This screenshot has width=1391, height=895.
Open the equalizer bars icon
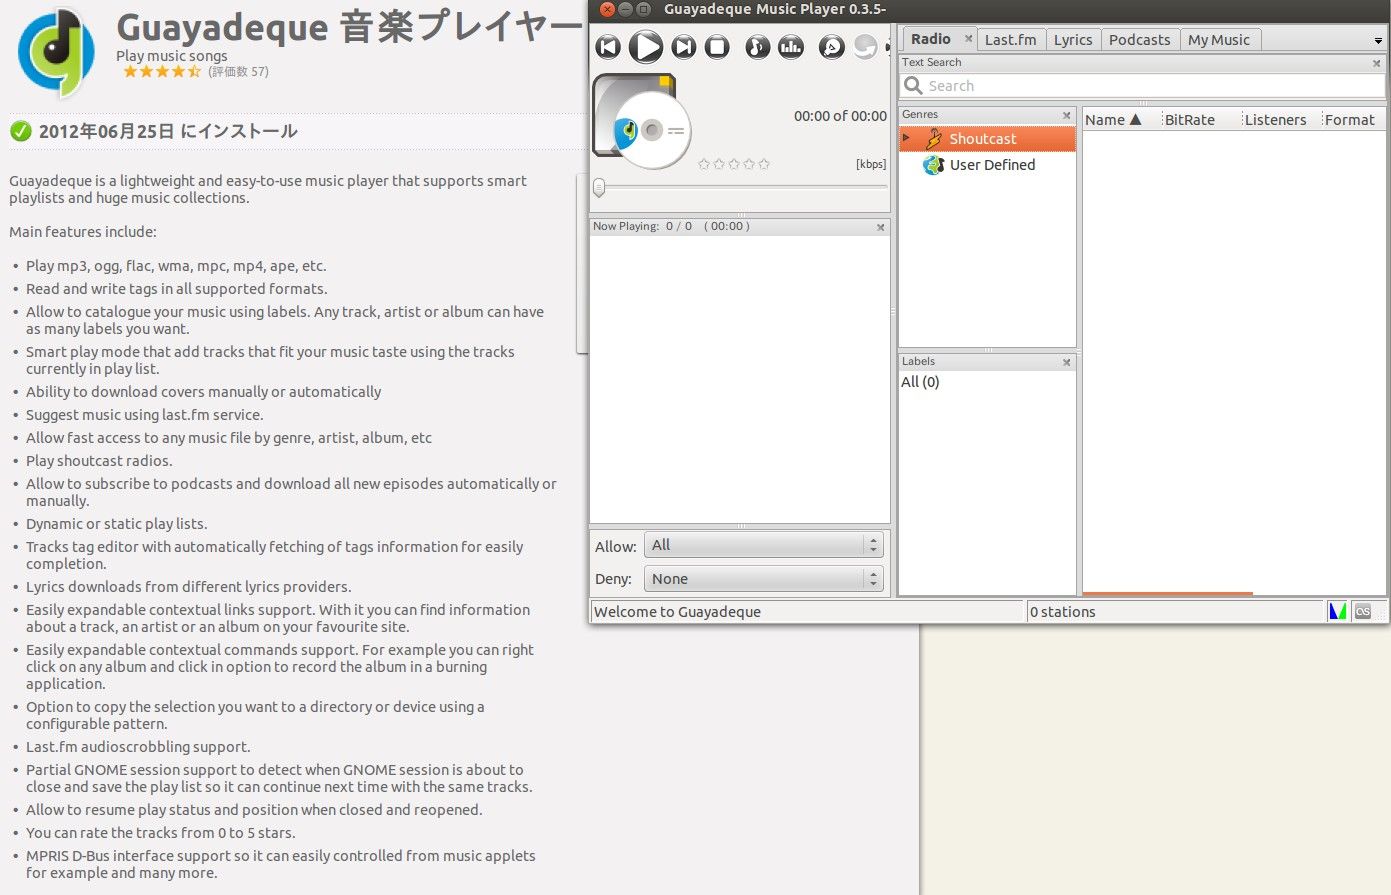click(791, 46)
